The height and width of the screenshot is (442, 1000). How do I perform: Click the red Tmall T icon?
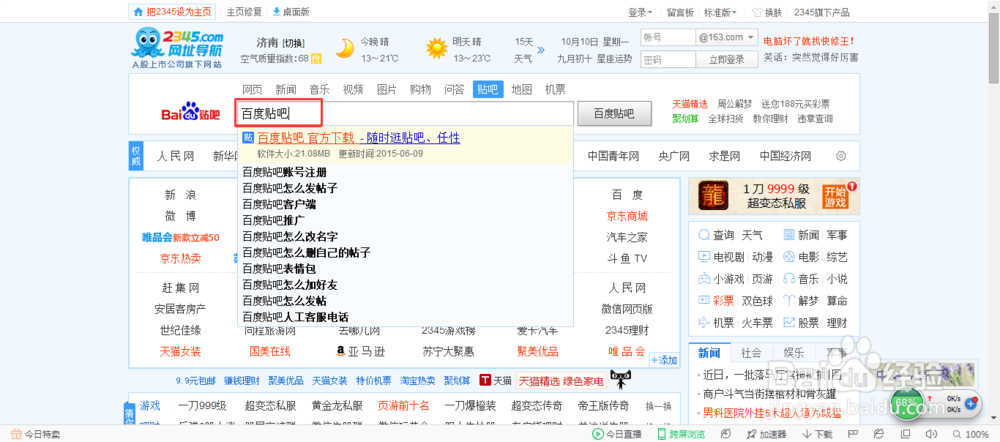click(x=485, y=380)
